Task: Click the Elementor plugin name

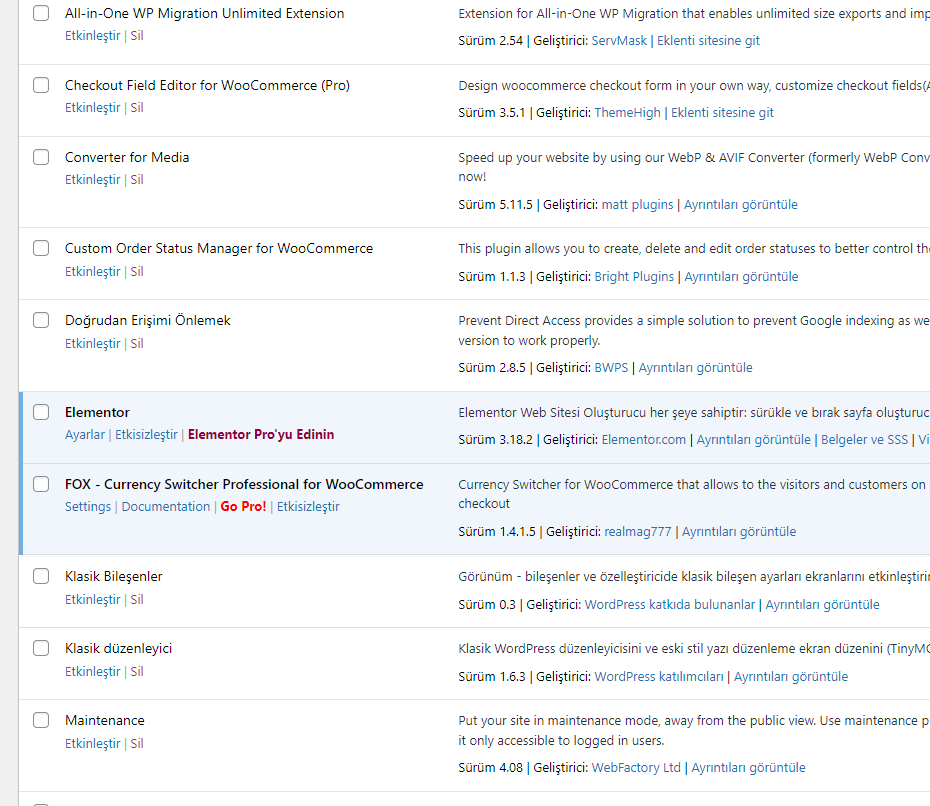Action: [97, 412]
